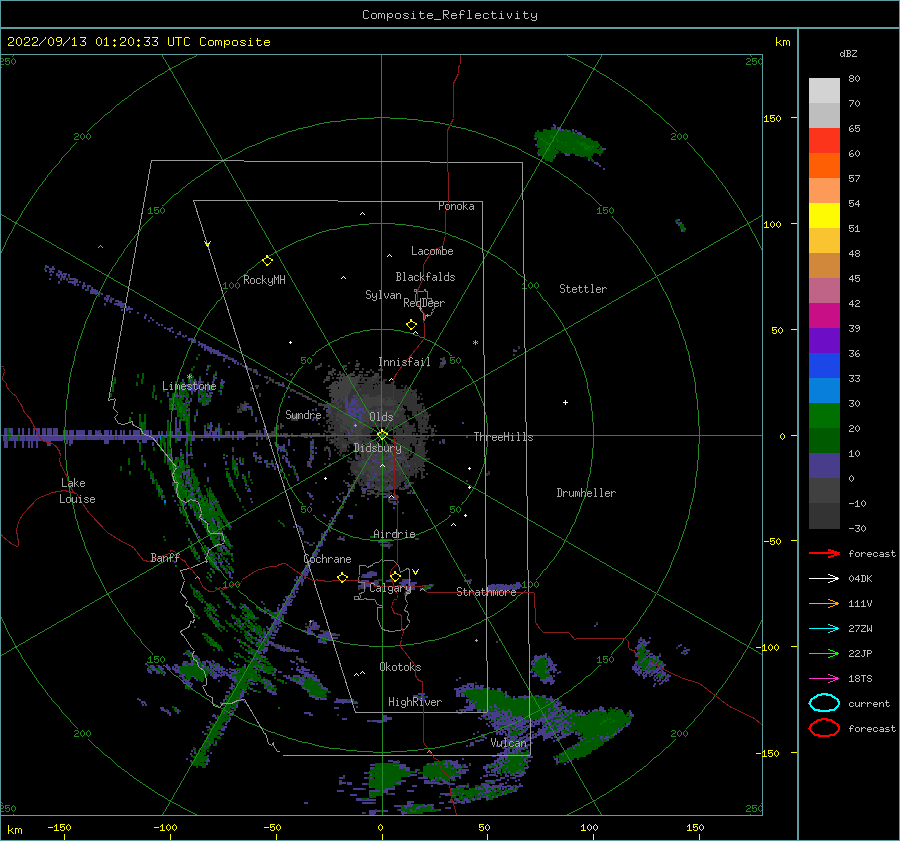Screen dimensions: 900x841
Task: Click the 0 dBZ purple color swatch
Action: [x=824, y=466]
